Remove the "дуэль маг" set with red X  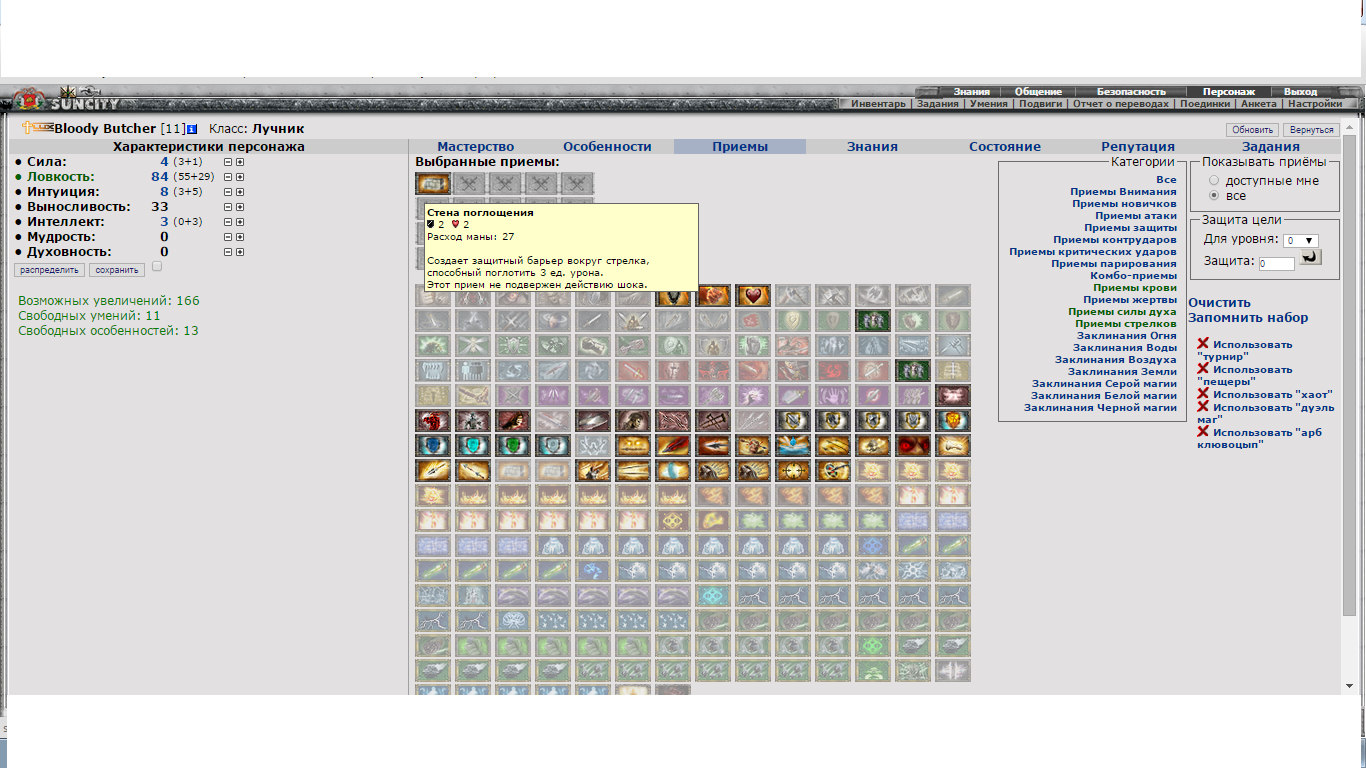(x=1203, y=407)
